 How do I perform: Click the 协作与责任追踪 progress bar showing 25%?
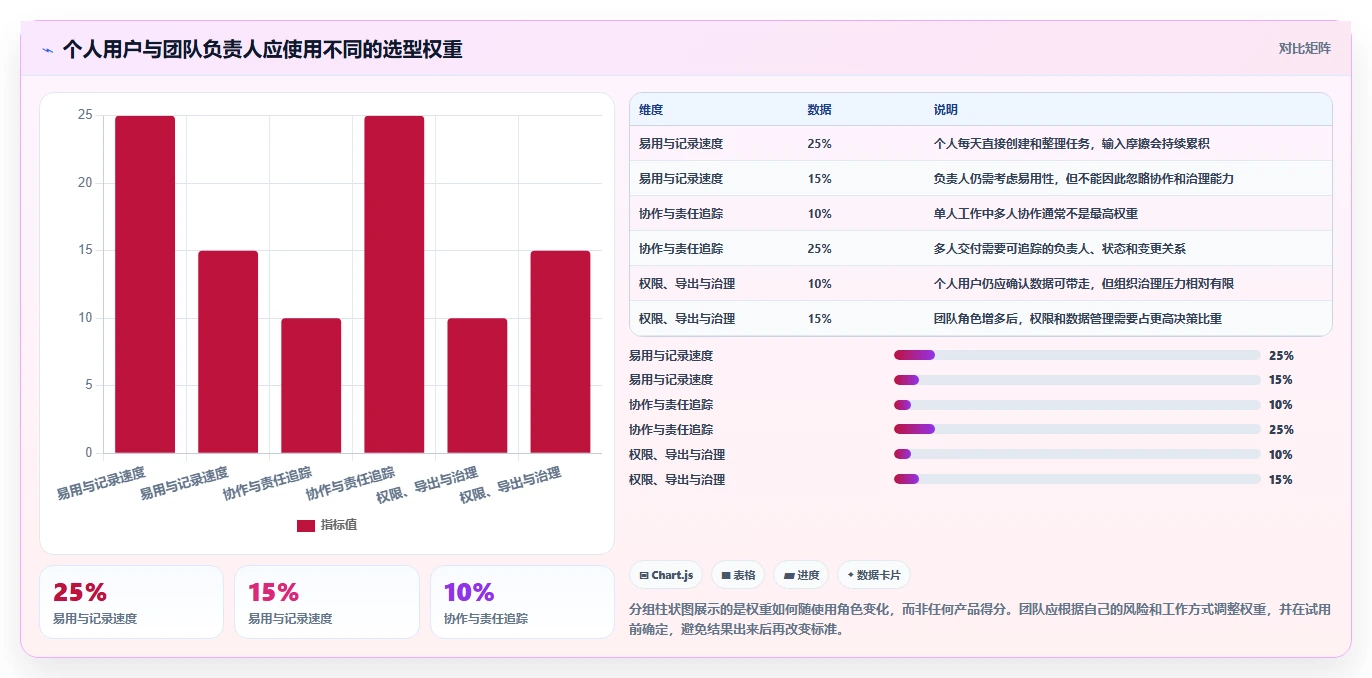click(1077, 429)
